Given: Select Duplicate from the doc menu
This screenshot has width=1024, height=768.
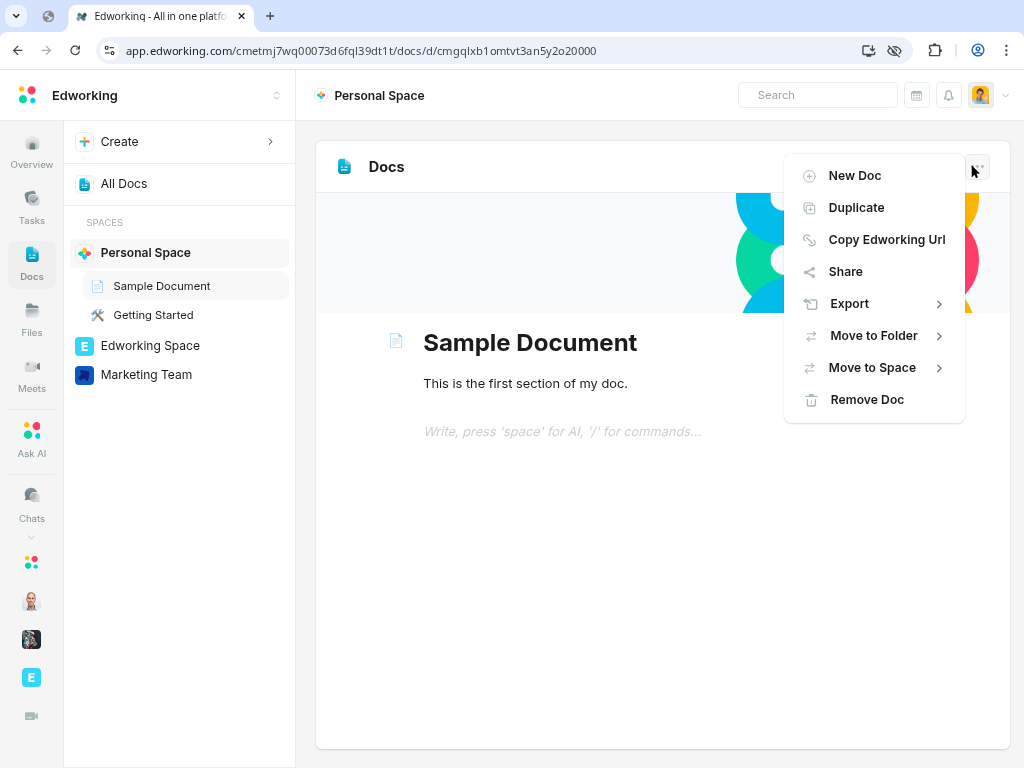Looking at the screenshot, I should click(x=856, y=208).
